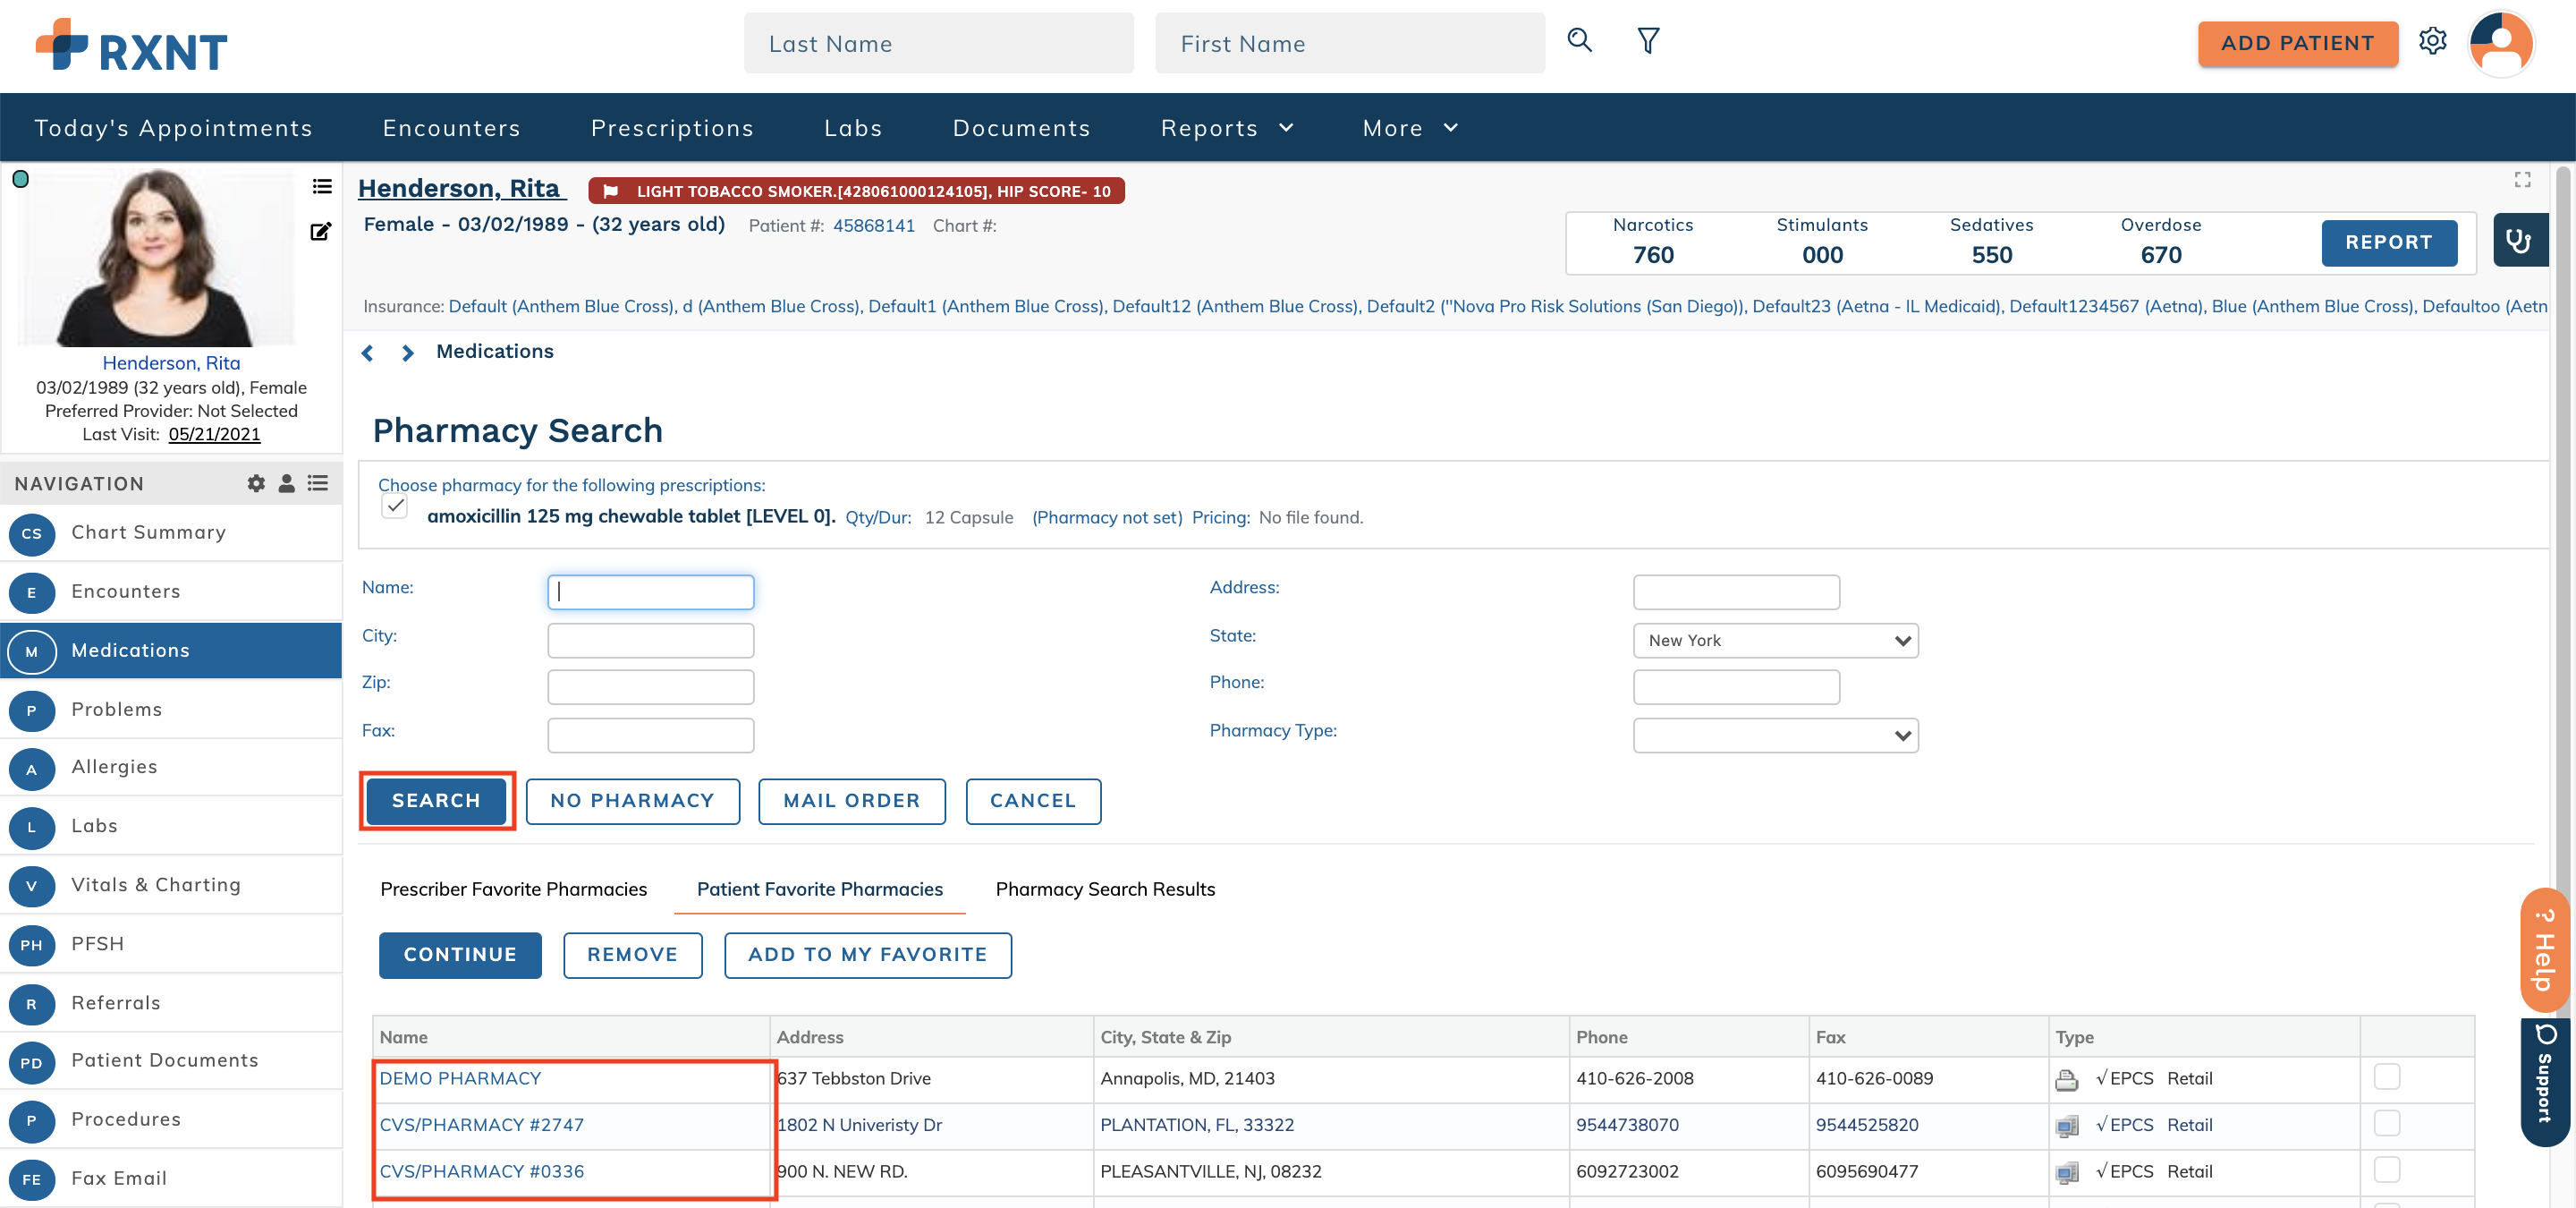Switch to Prescriber Favorite Pharmacies tab

coord(513,889)
